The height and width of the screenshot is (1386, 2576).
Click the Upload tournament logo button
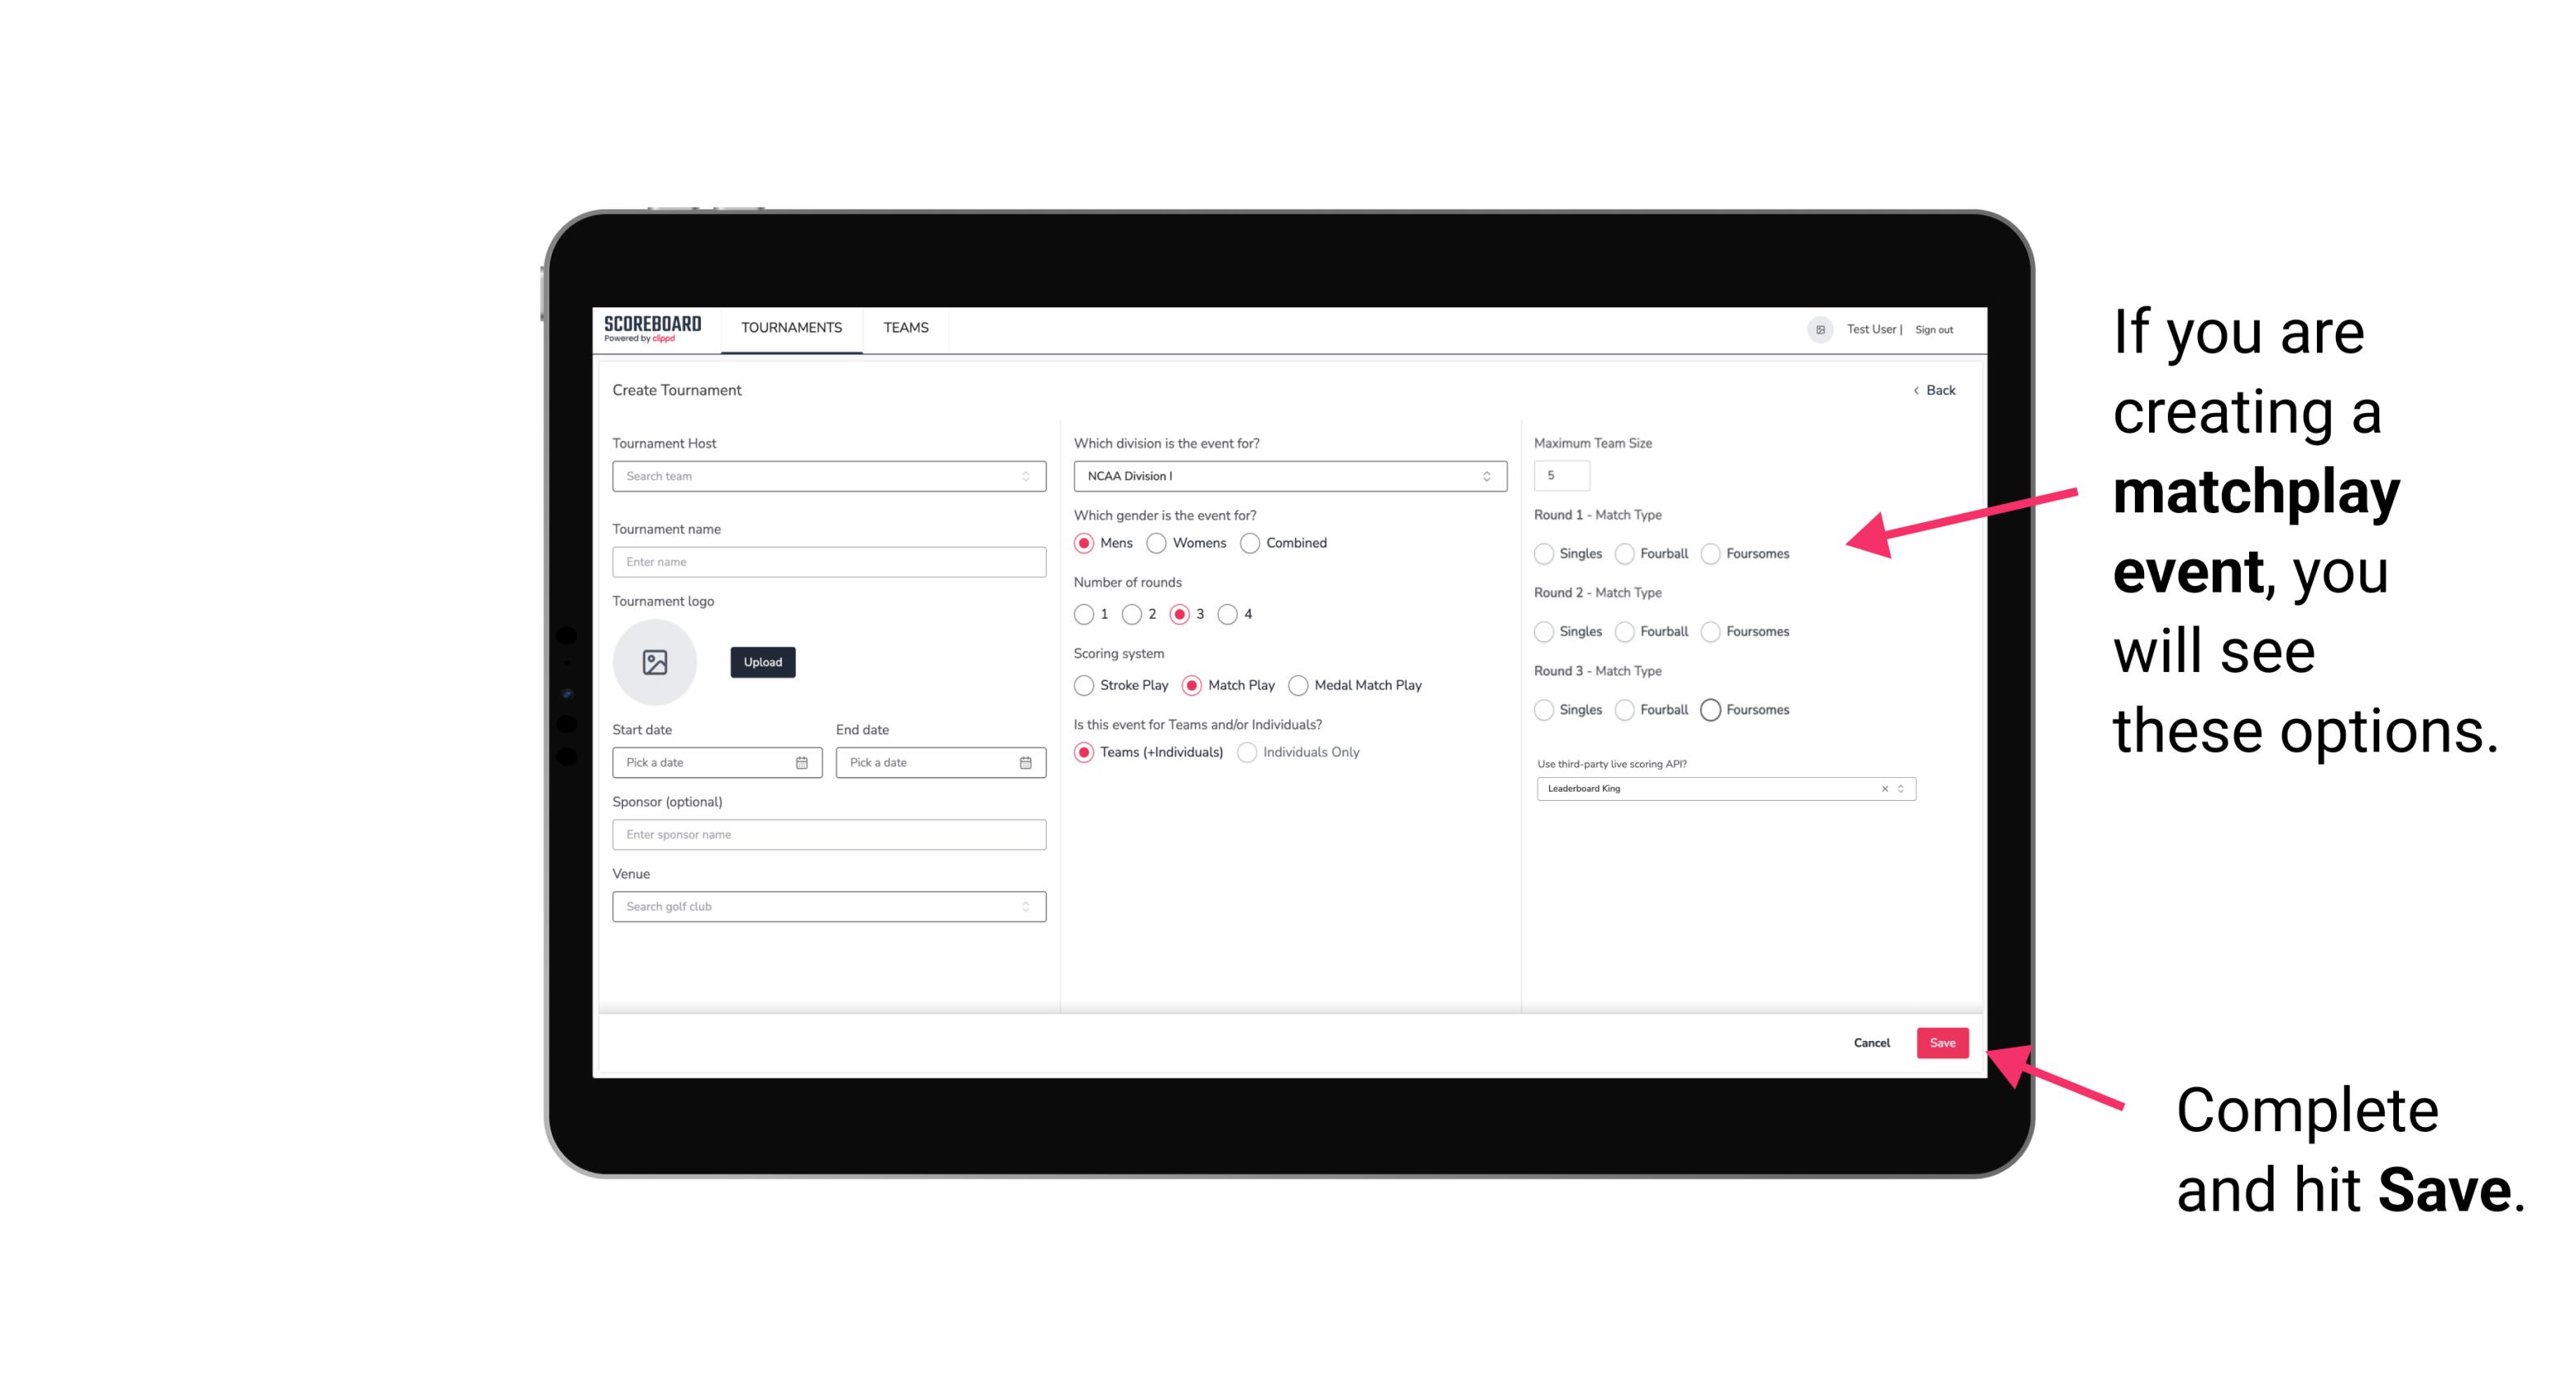click(762, 662)
